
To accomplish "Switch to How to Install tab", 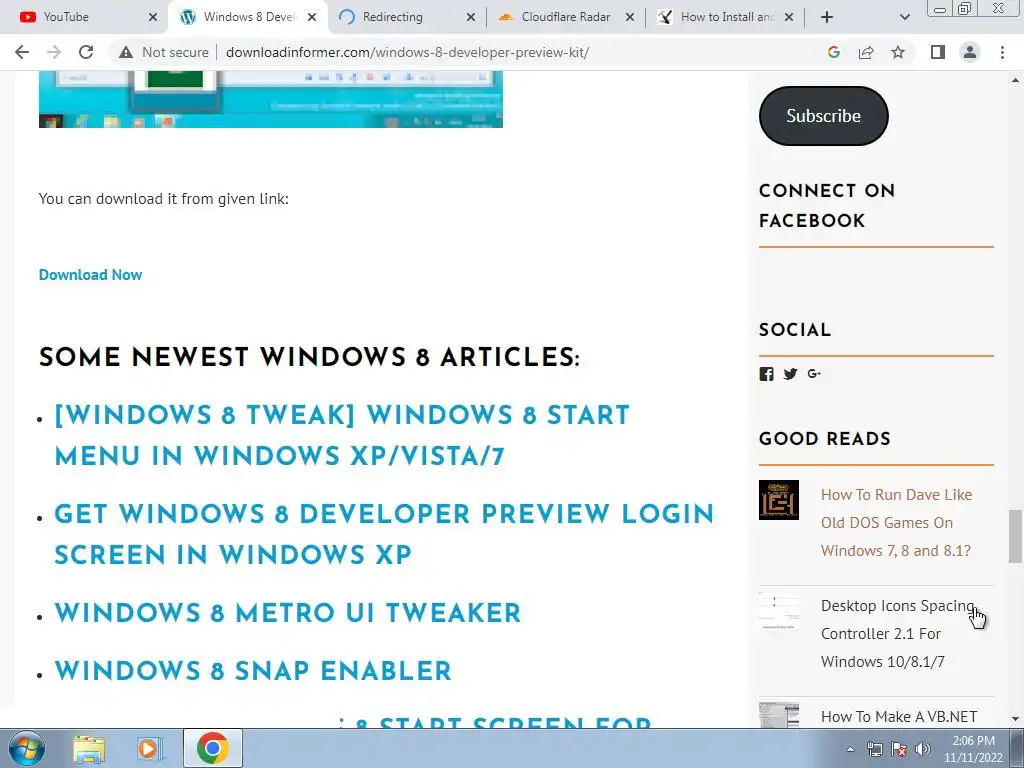I will tap(727, 17).
